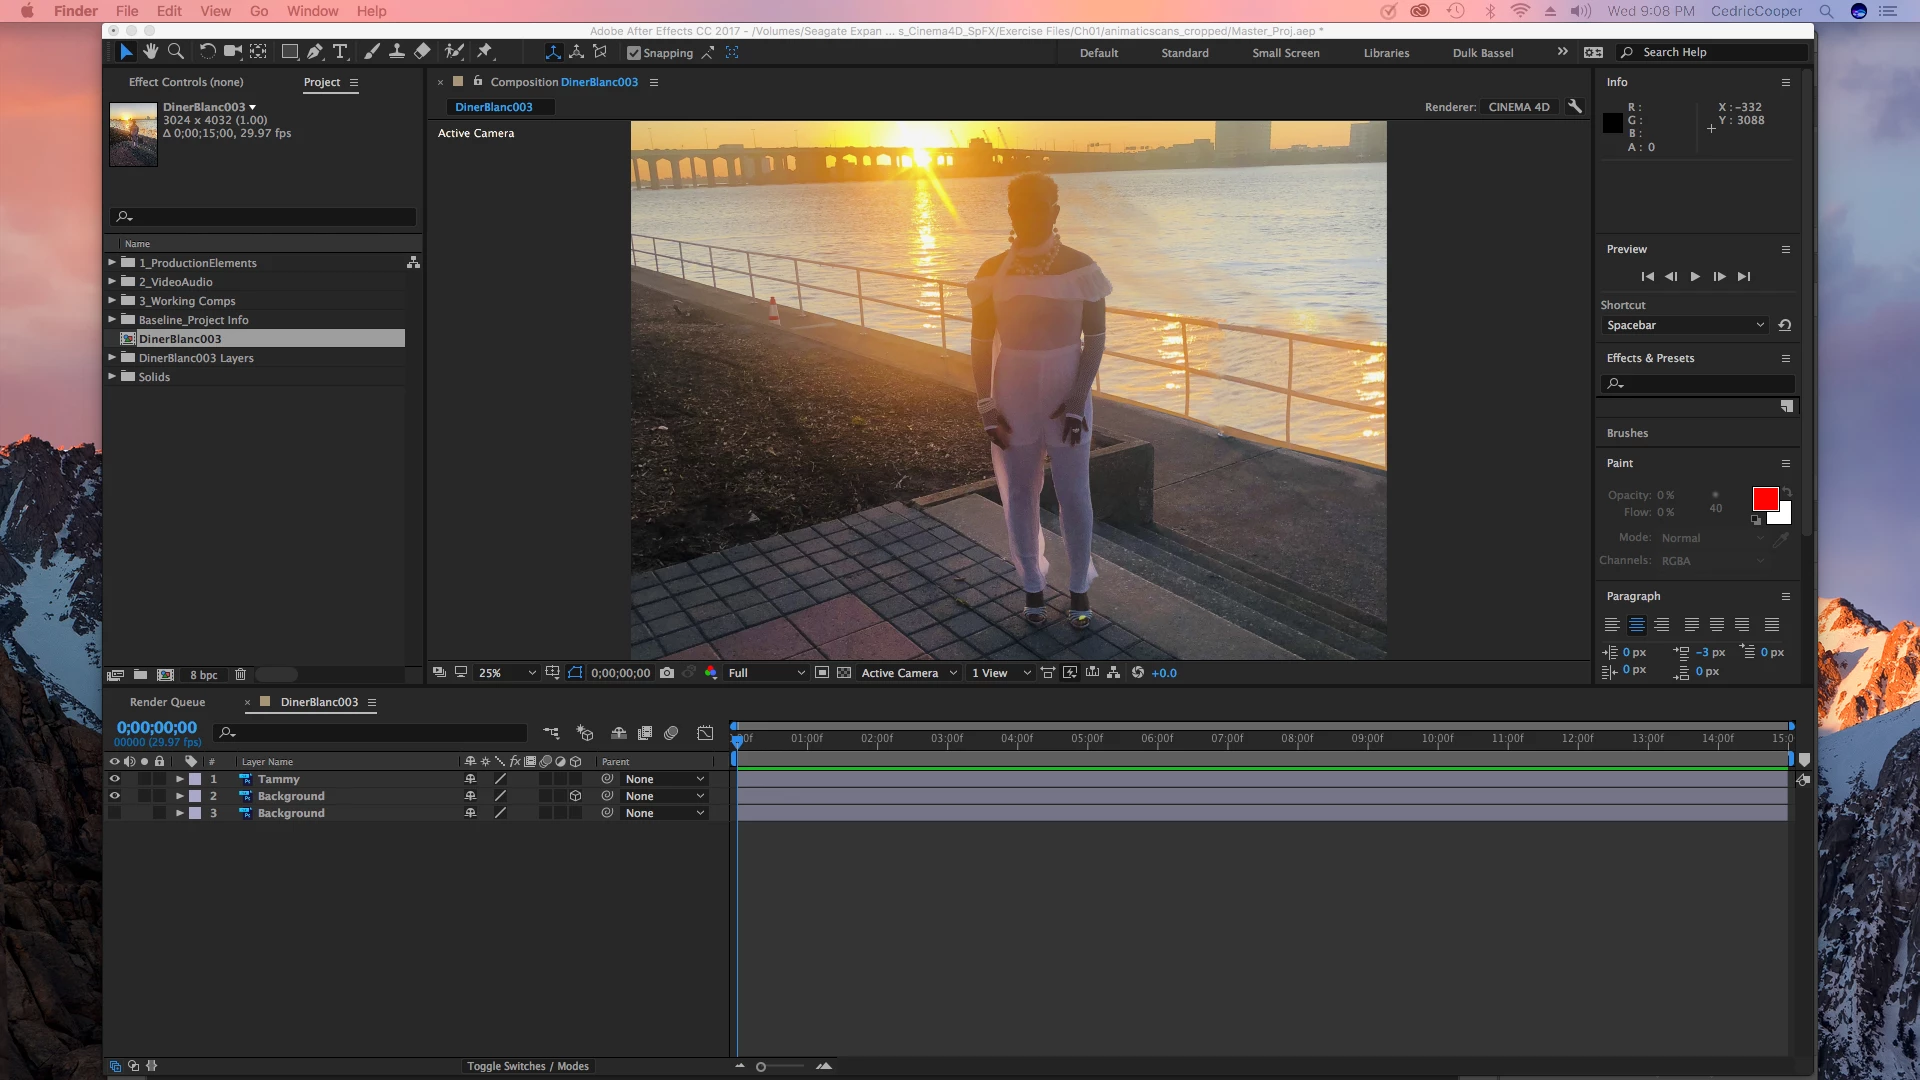Select the Zoom tool
Viewport: 1920px width, 1080px height.
pyautogui.click(x=176, y=52)
